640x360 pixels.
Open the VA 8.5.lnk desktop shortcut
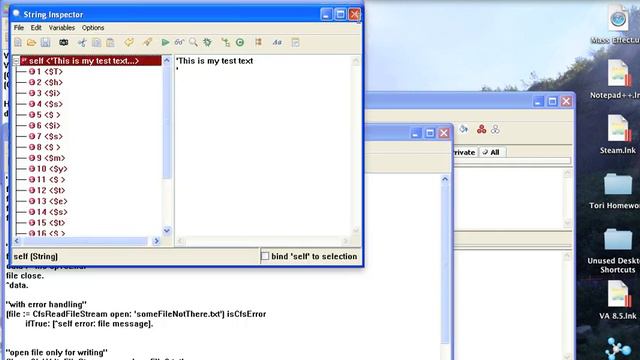(618, 300)
